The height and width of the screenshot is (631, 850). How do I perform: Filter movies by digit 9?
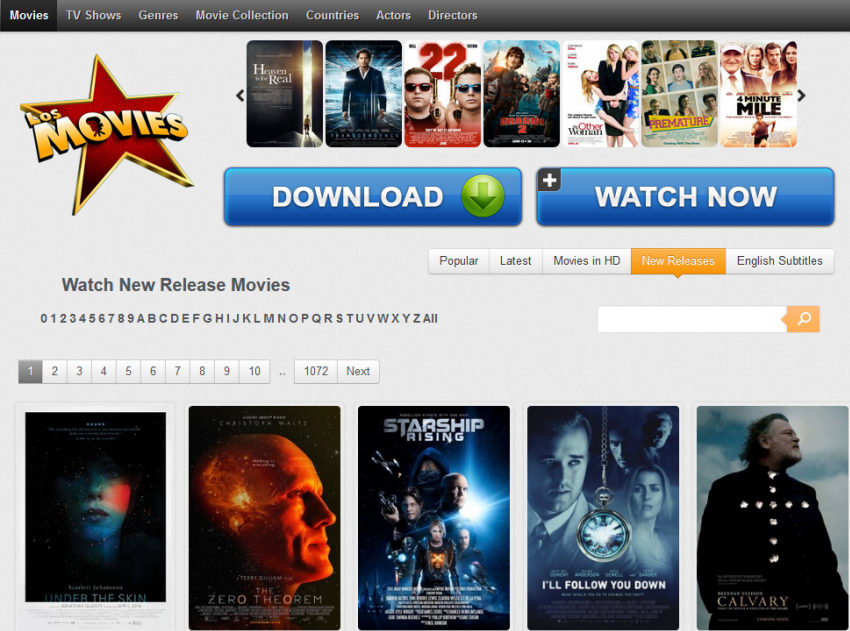[x=131, y=318]
